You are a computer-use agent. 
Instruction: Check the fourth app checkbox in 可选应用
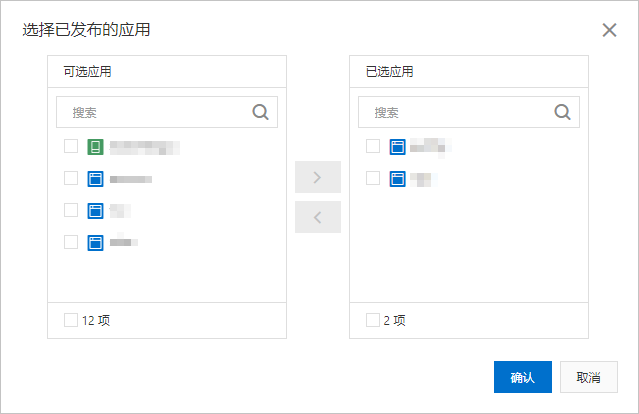point(71,242)
